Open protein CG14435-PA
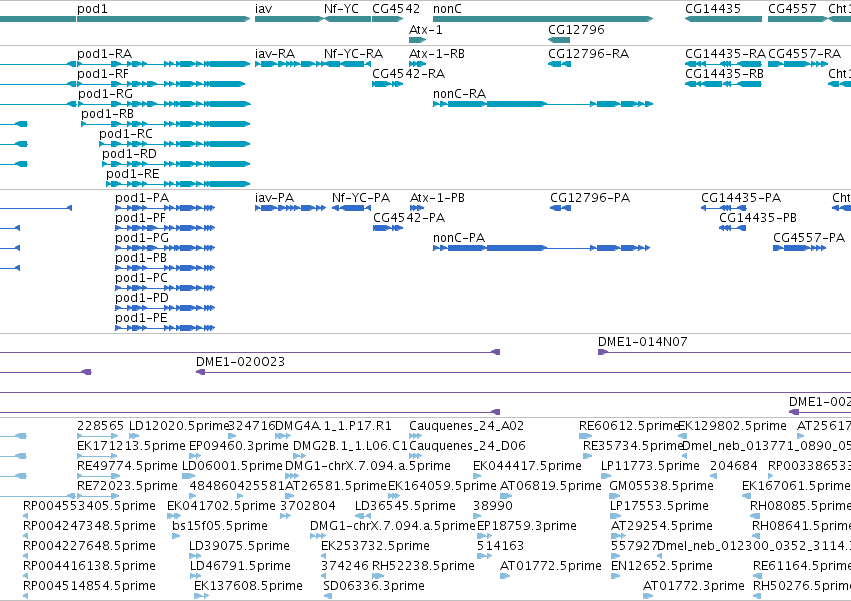Image resolution: width=851 pixels, height=601 pixels. 741,198
